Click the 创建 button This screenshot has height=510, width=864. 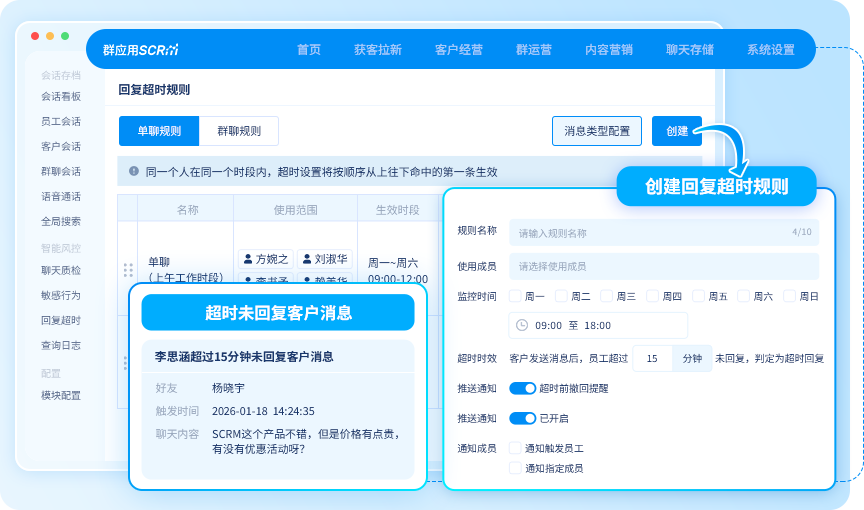pyautogui.click(x=677, y=131)
